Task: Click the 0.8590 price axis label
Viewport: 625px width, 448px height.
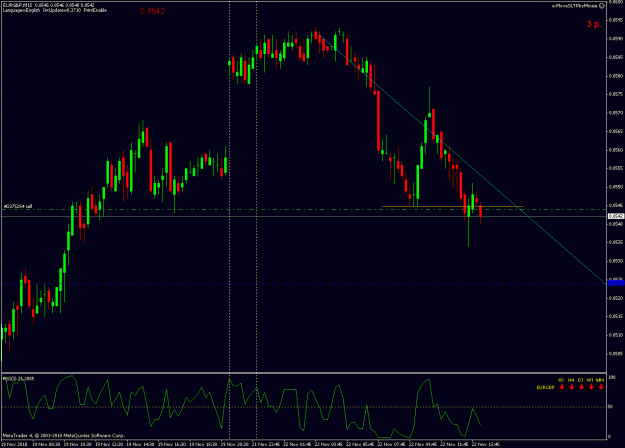Action: (x=616, y=39)
